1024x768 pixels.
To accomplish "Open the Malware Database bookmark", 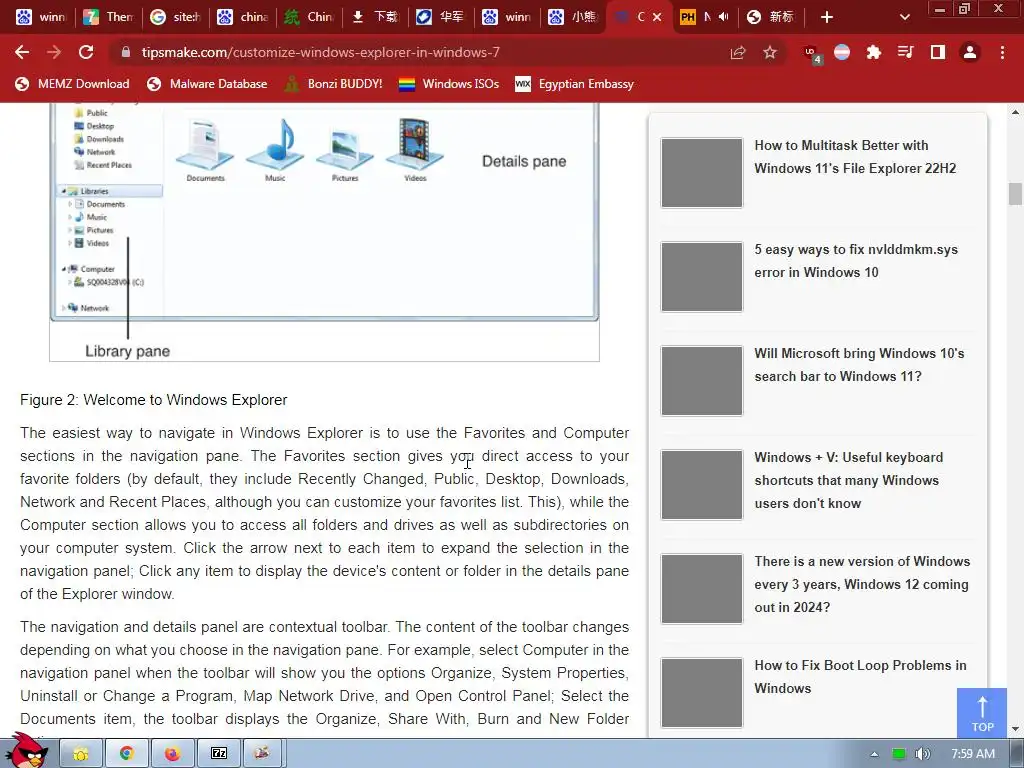I will click(x=207, y=84).
